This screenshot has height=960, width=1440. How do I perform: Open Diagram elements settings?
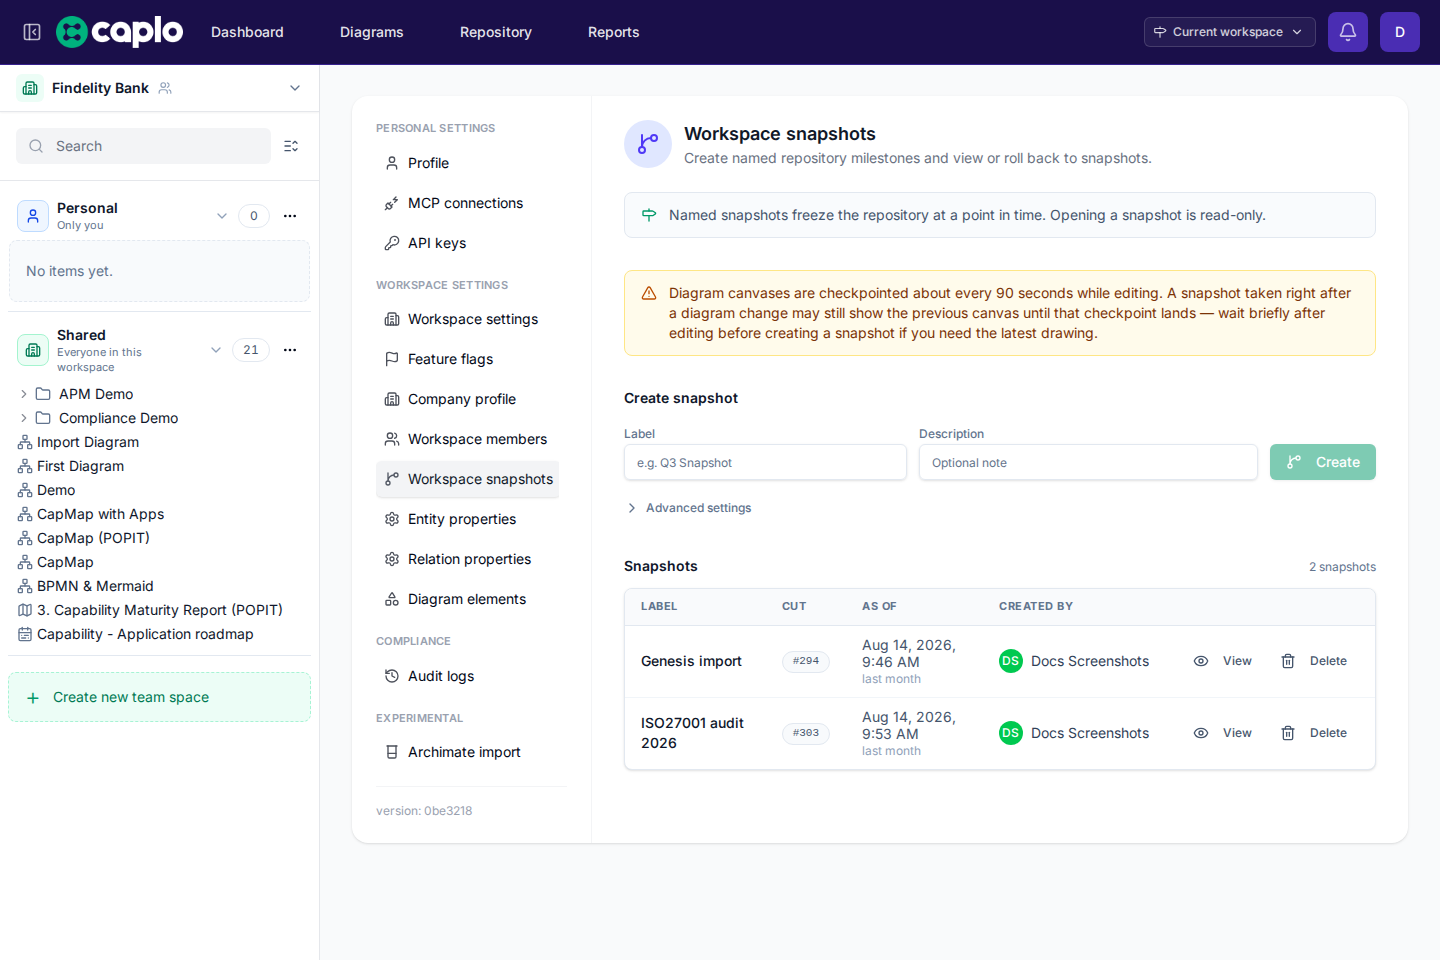467,599
